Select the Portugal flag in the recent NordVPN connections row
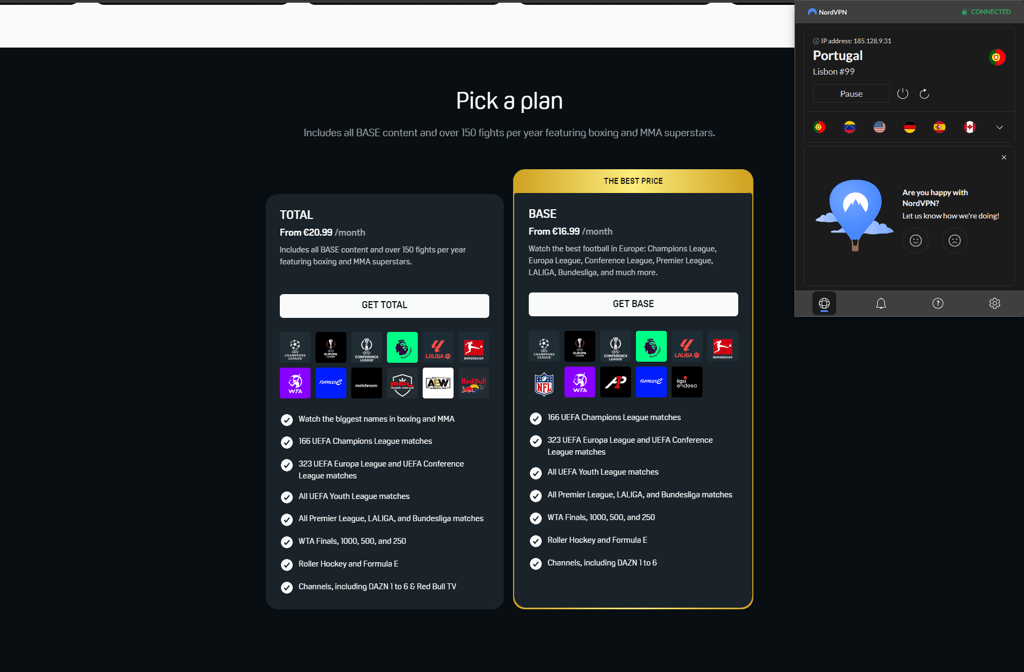The height and width of the screenshot is (672, 1024). click(820, 127)
